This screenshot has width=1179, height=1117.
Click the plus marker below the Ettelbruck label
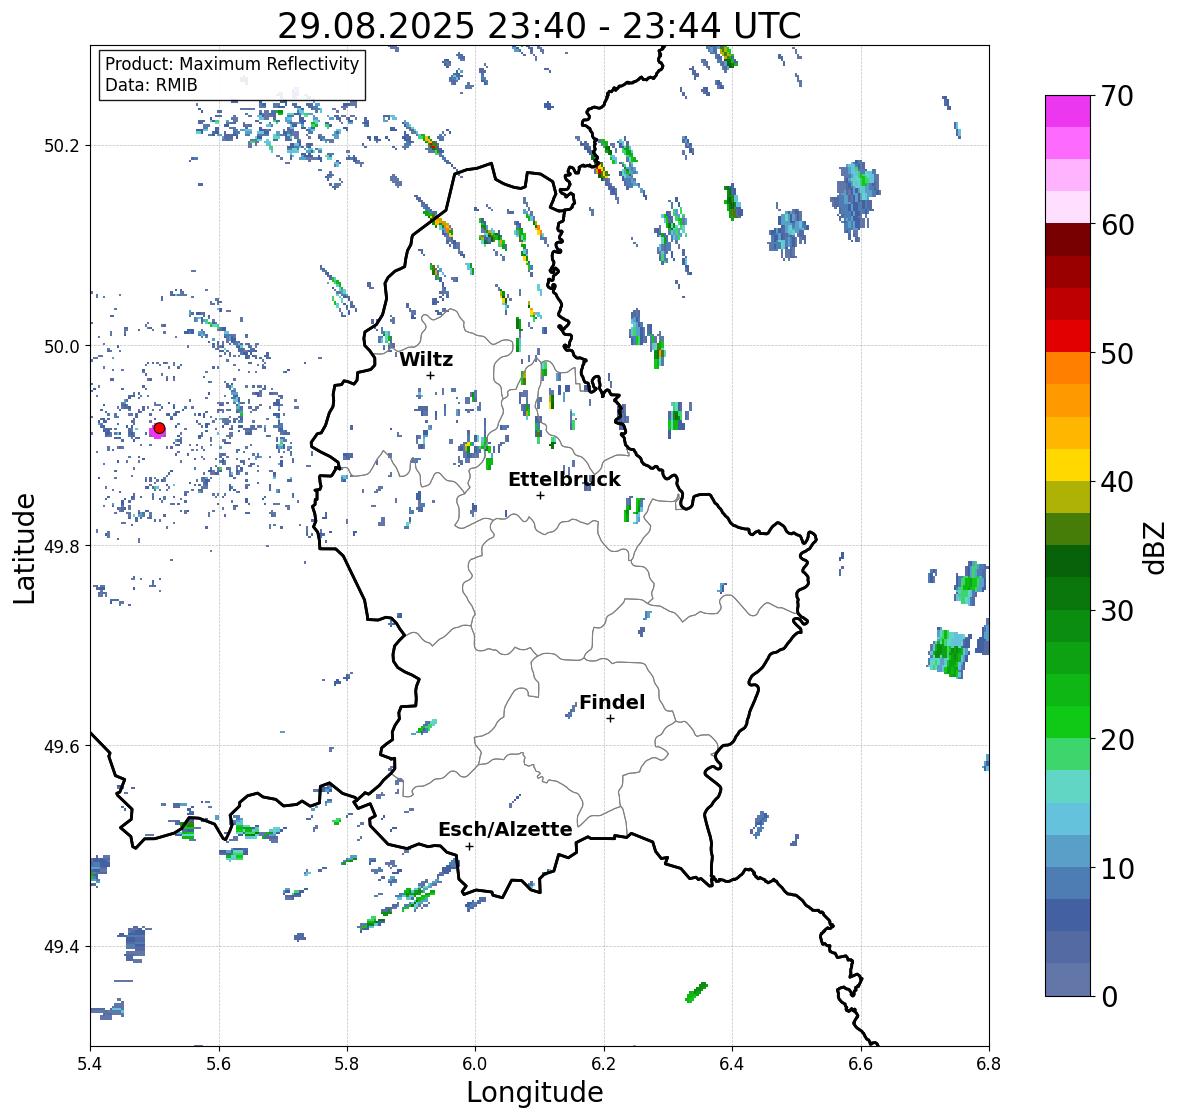(540, 495)
